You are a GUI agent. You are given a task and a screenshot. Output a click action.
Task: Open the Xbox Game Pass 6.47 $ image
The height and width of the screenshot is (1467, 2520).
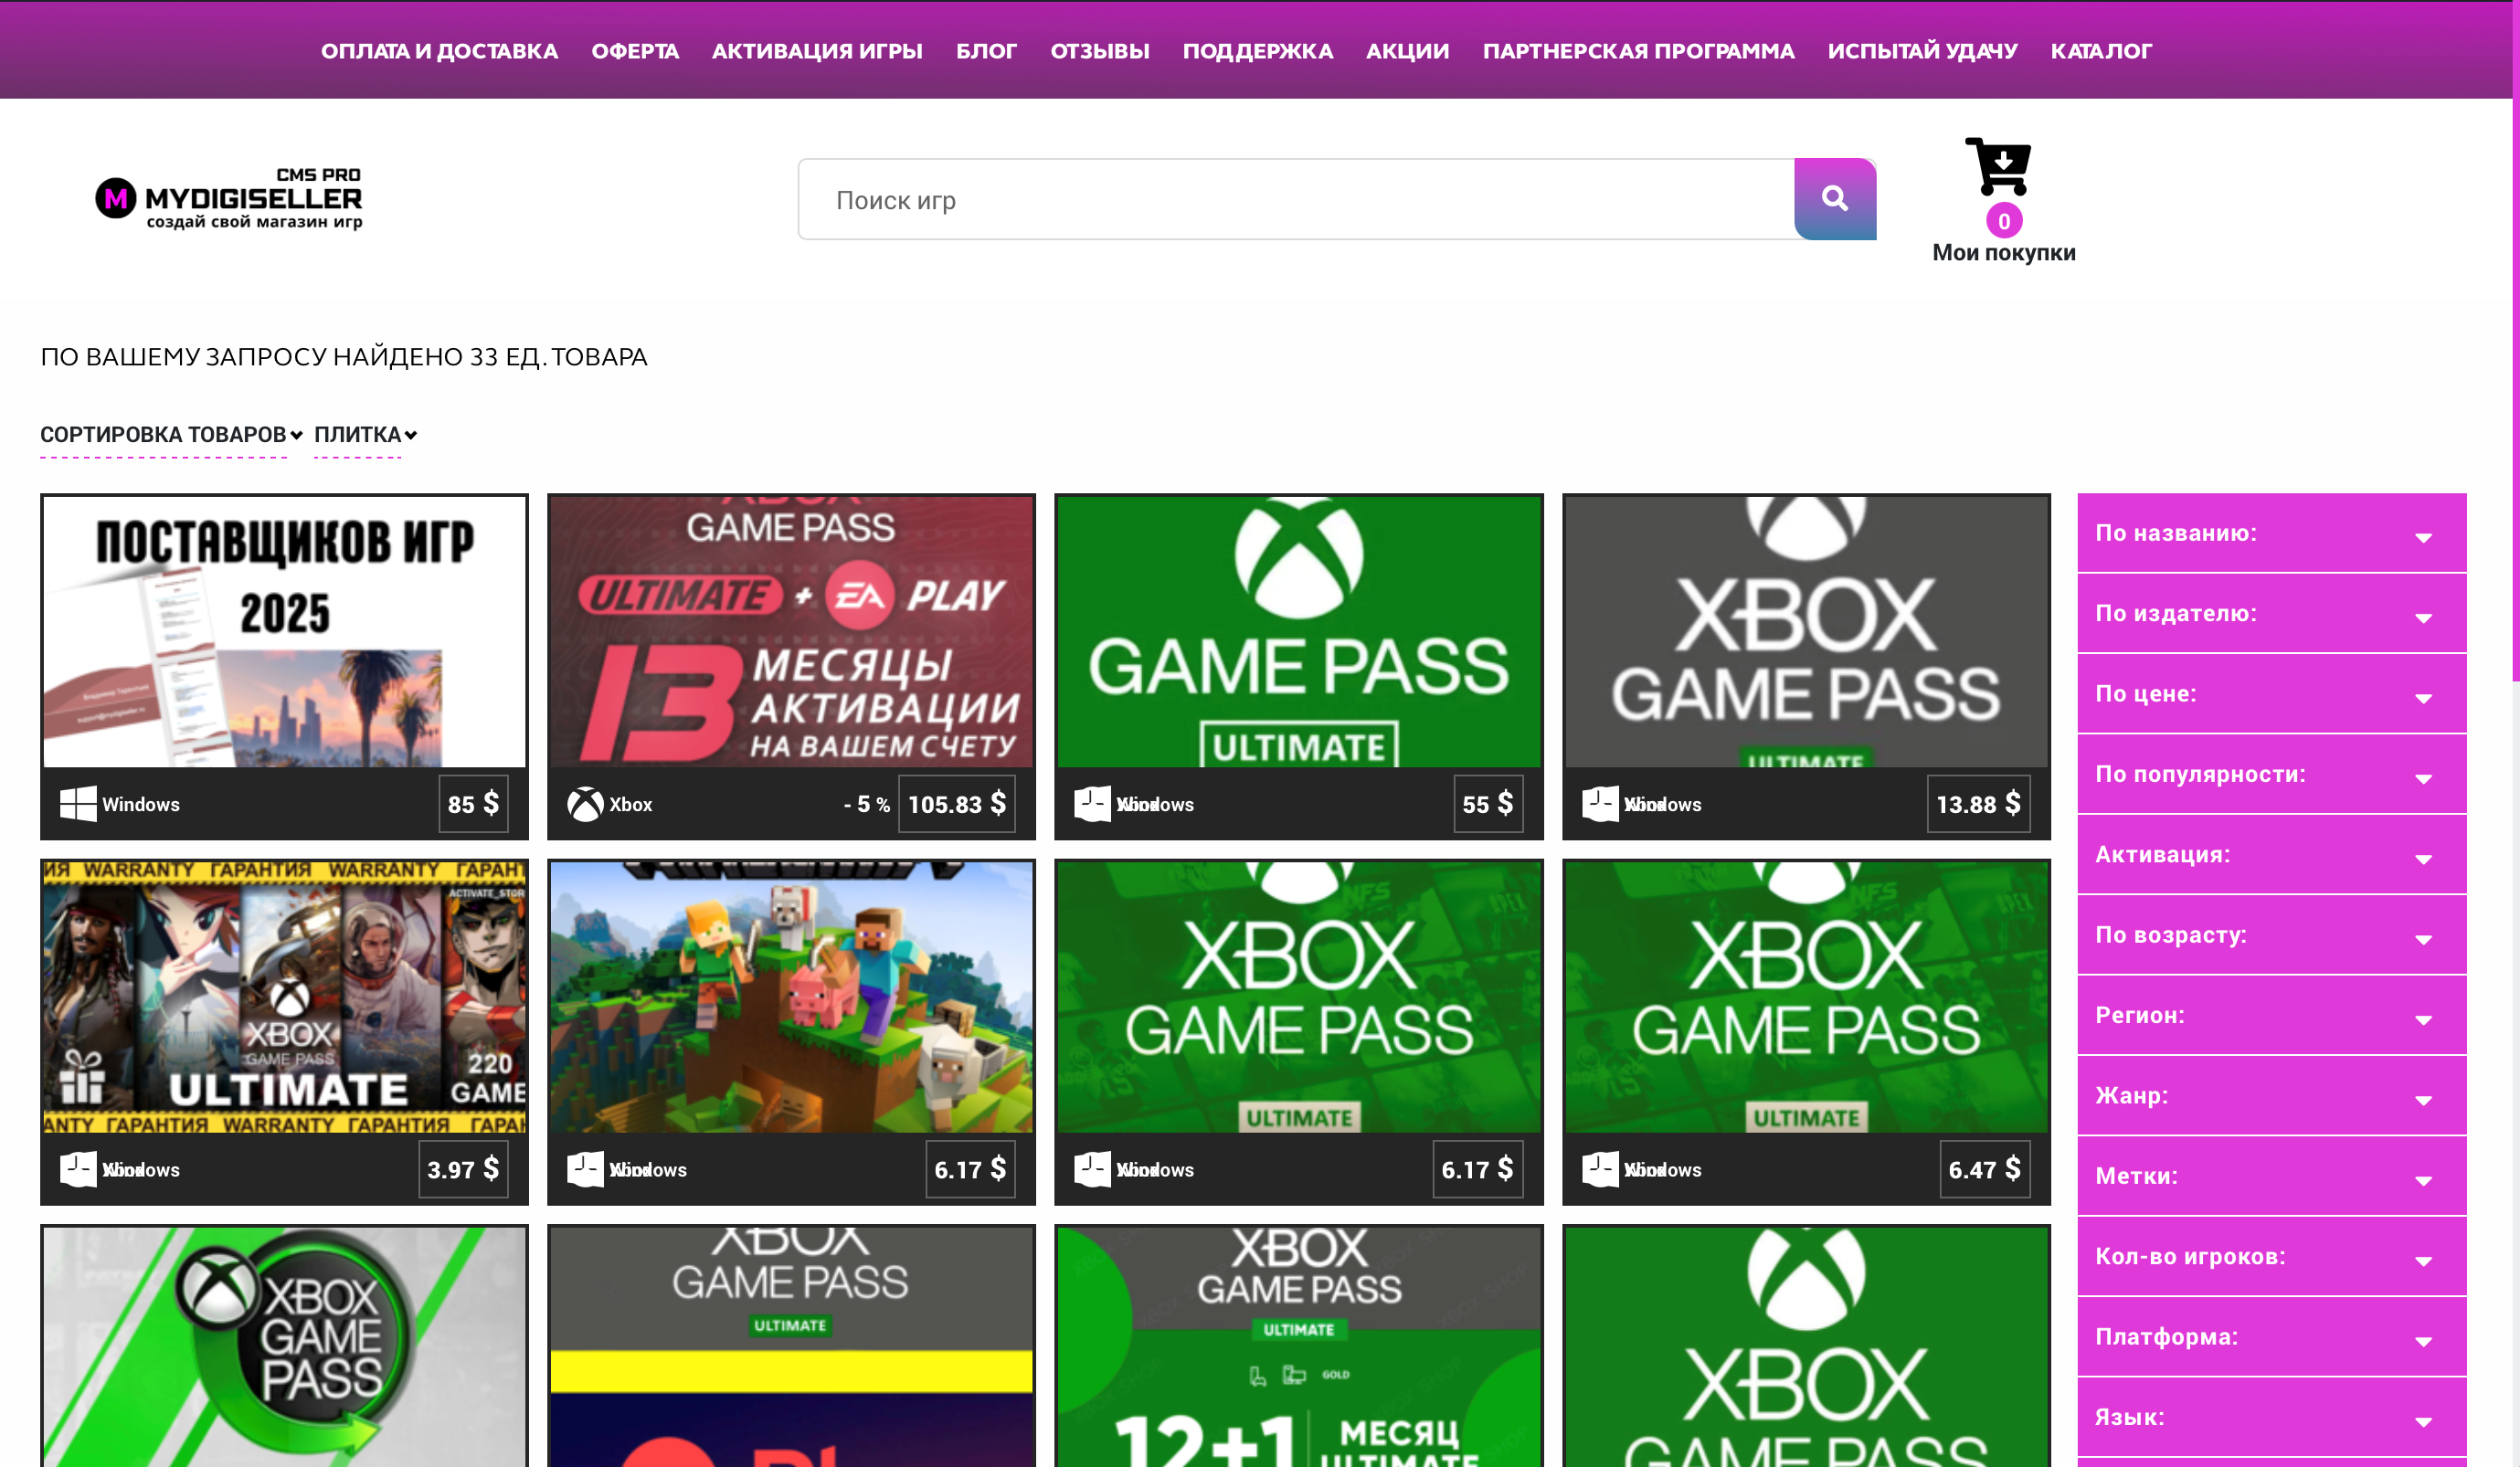1806,997
